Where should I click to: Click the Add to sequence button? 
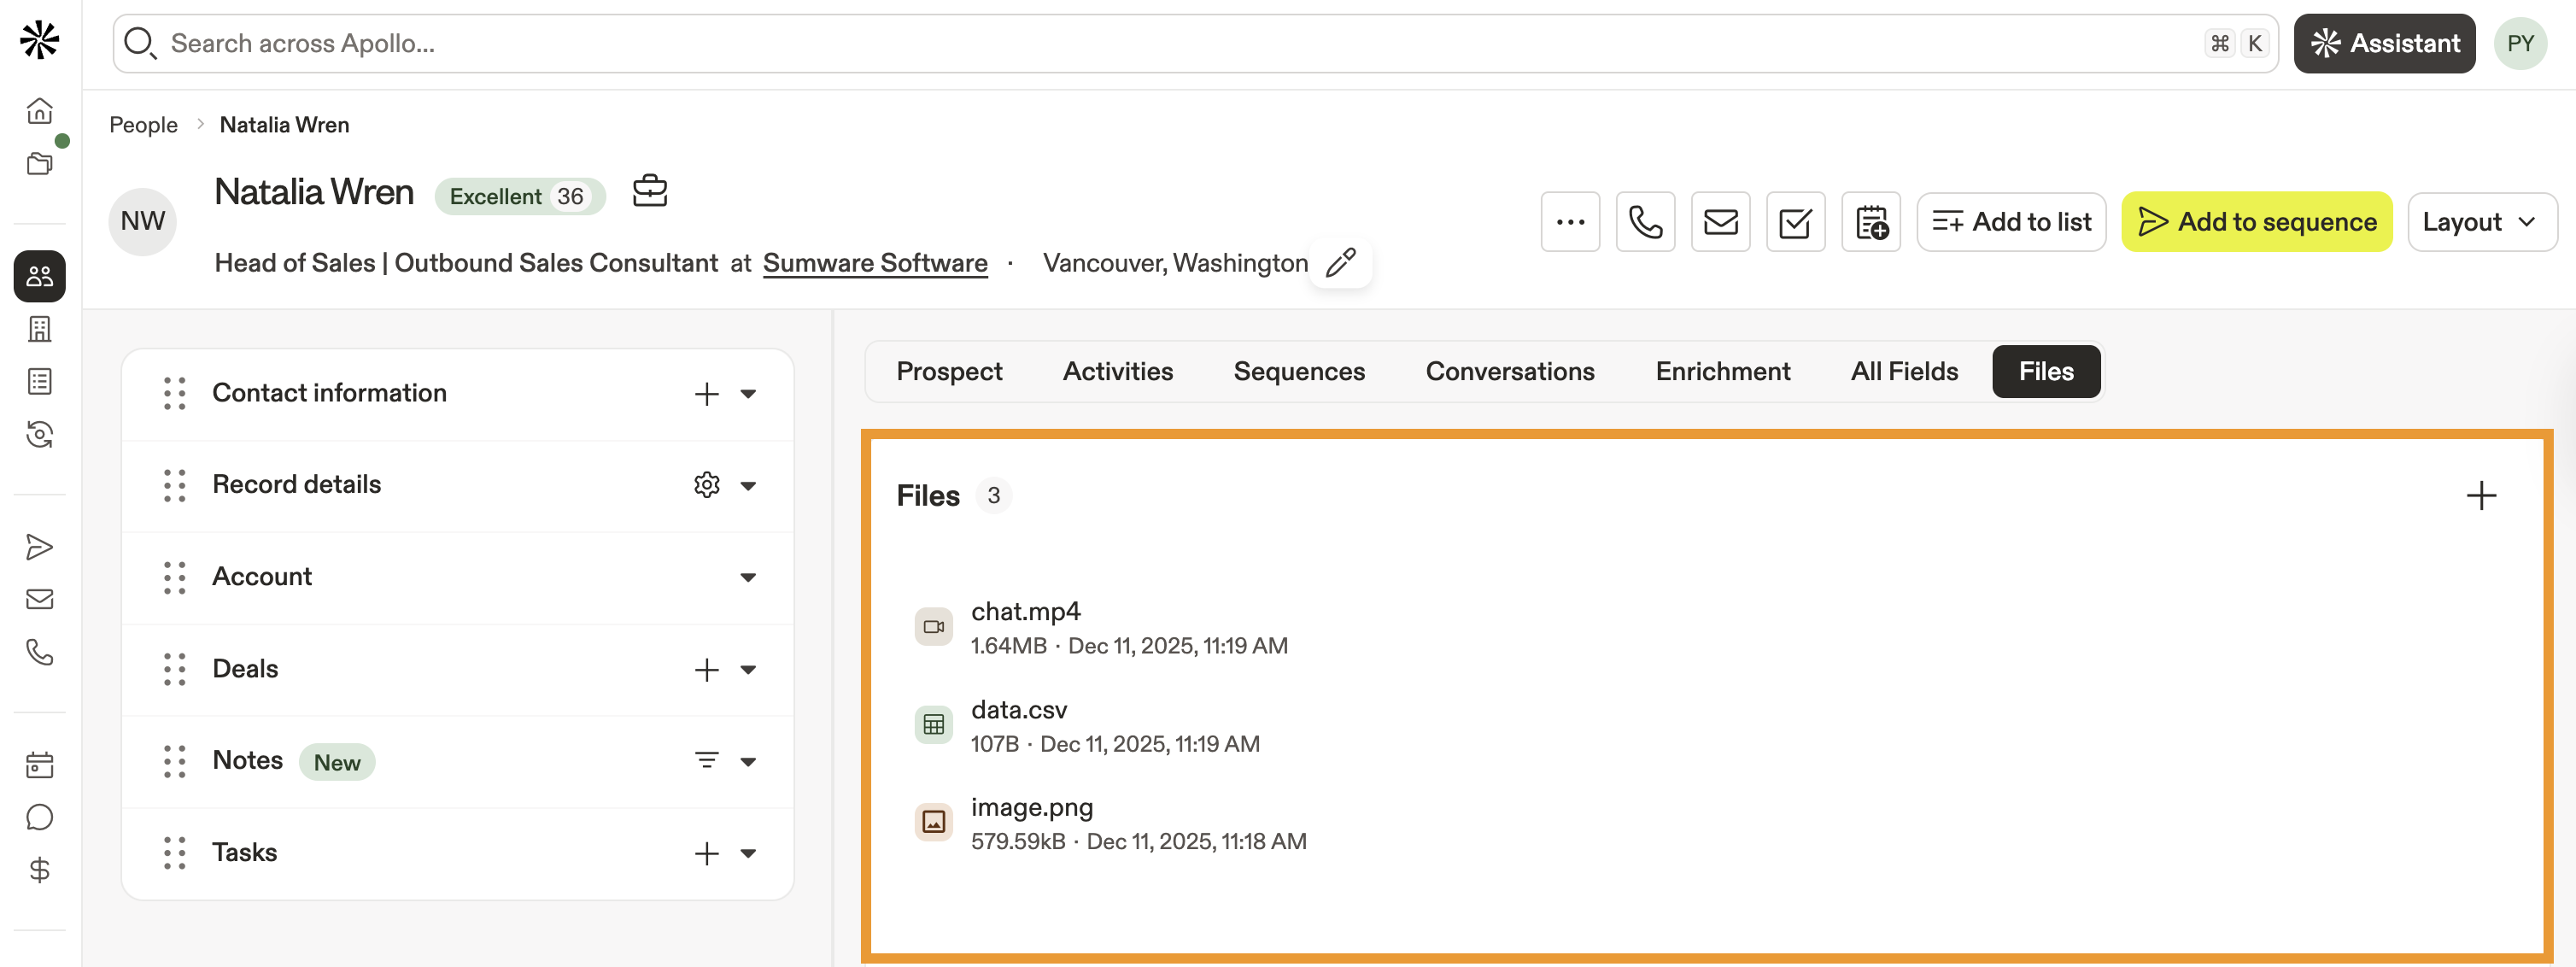2256,222
